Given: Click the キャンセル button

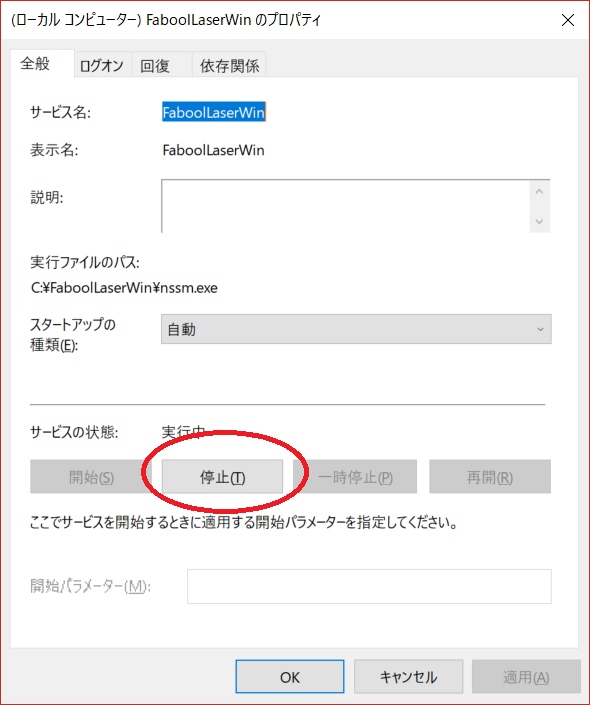Looking at the screenshot, I should [408, 677].
